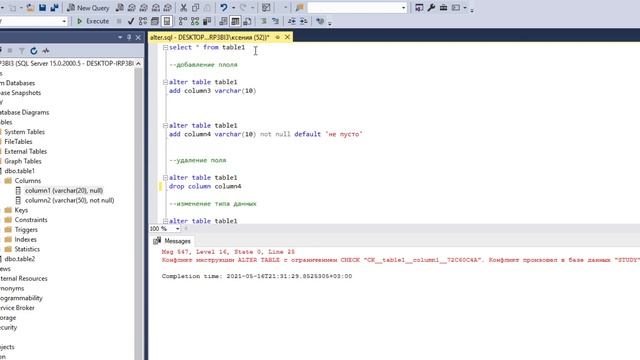Switch to alter.sql tab
The height and width of the screenshot is (360, 640).
209,37
